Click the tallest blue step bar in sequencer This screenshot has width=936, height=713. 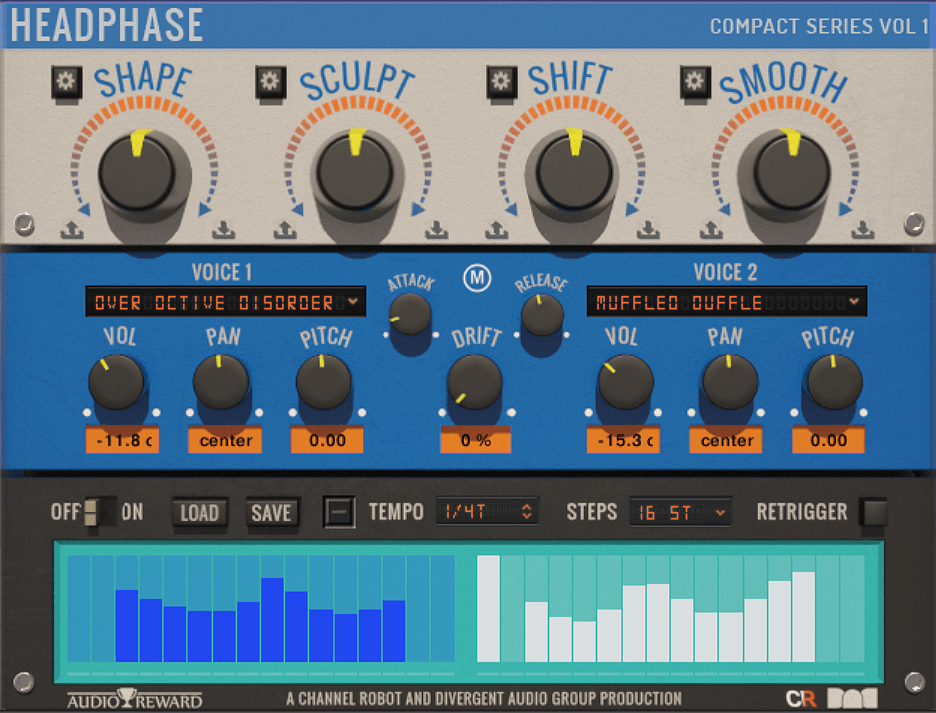coord(272,620)
